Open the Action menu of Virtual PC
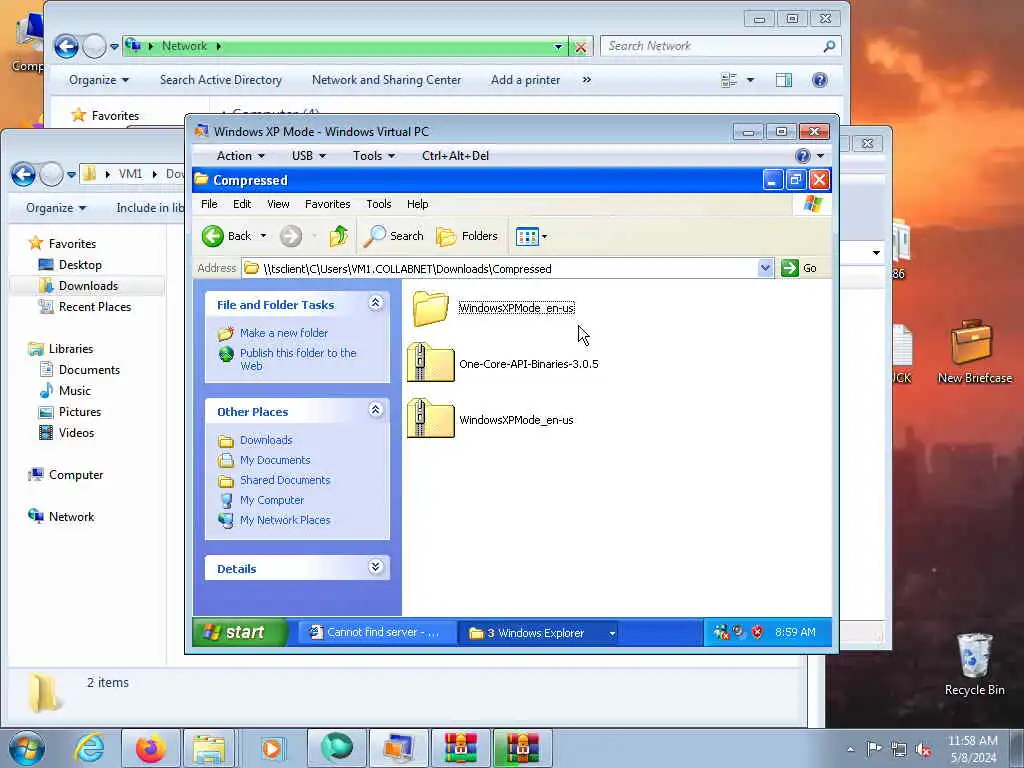The width and height of the screenshot is (1024, 768). pyautogui.click(x=240, y=155)
